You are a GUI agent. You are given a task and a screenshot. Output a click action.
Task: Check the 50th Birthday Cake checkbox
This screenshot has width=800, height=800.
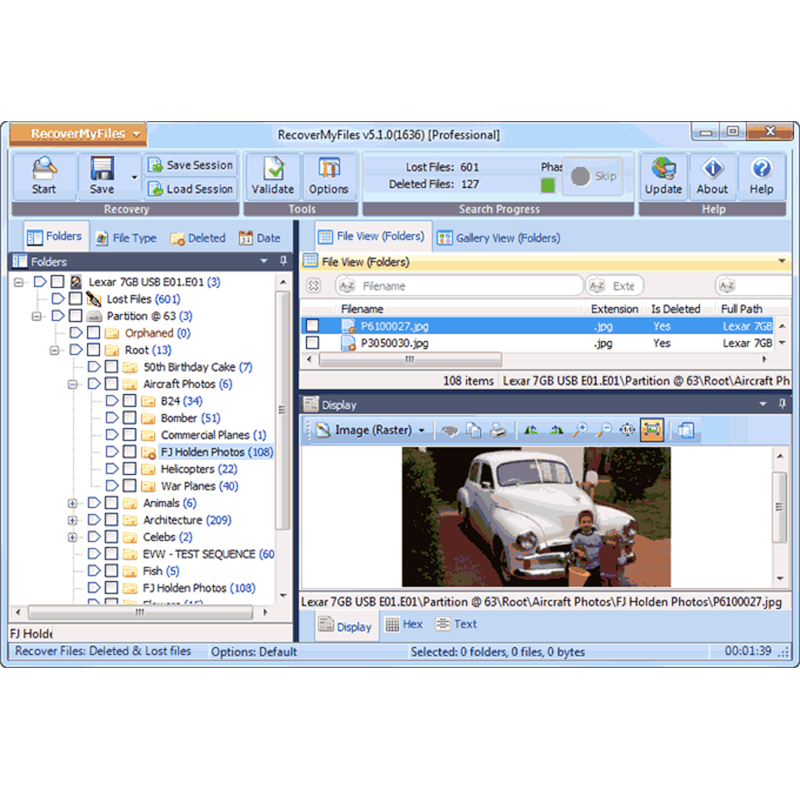[x=111, y=366]
